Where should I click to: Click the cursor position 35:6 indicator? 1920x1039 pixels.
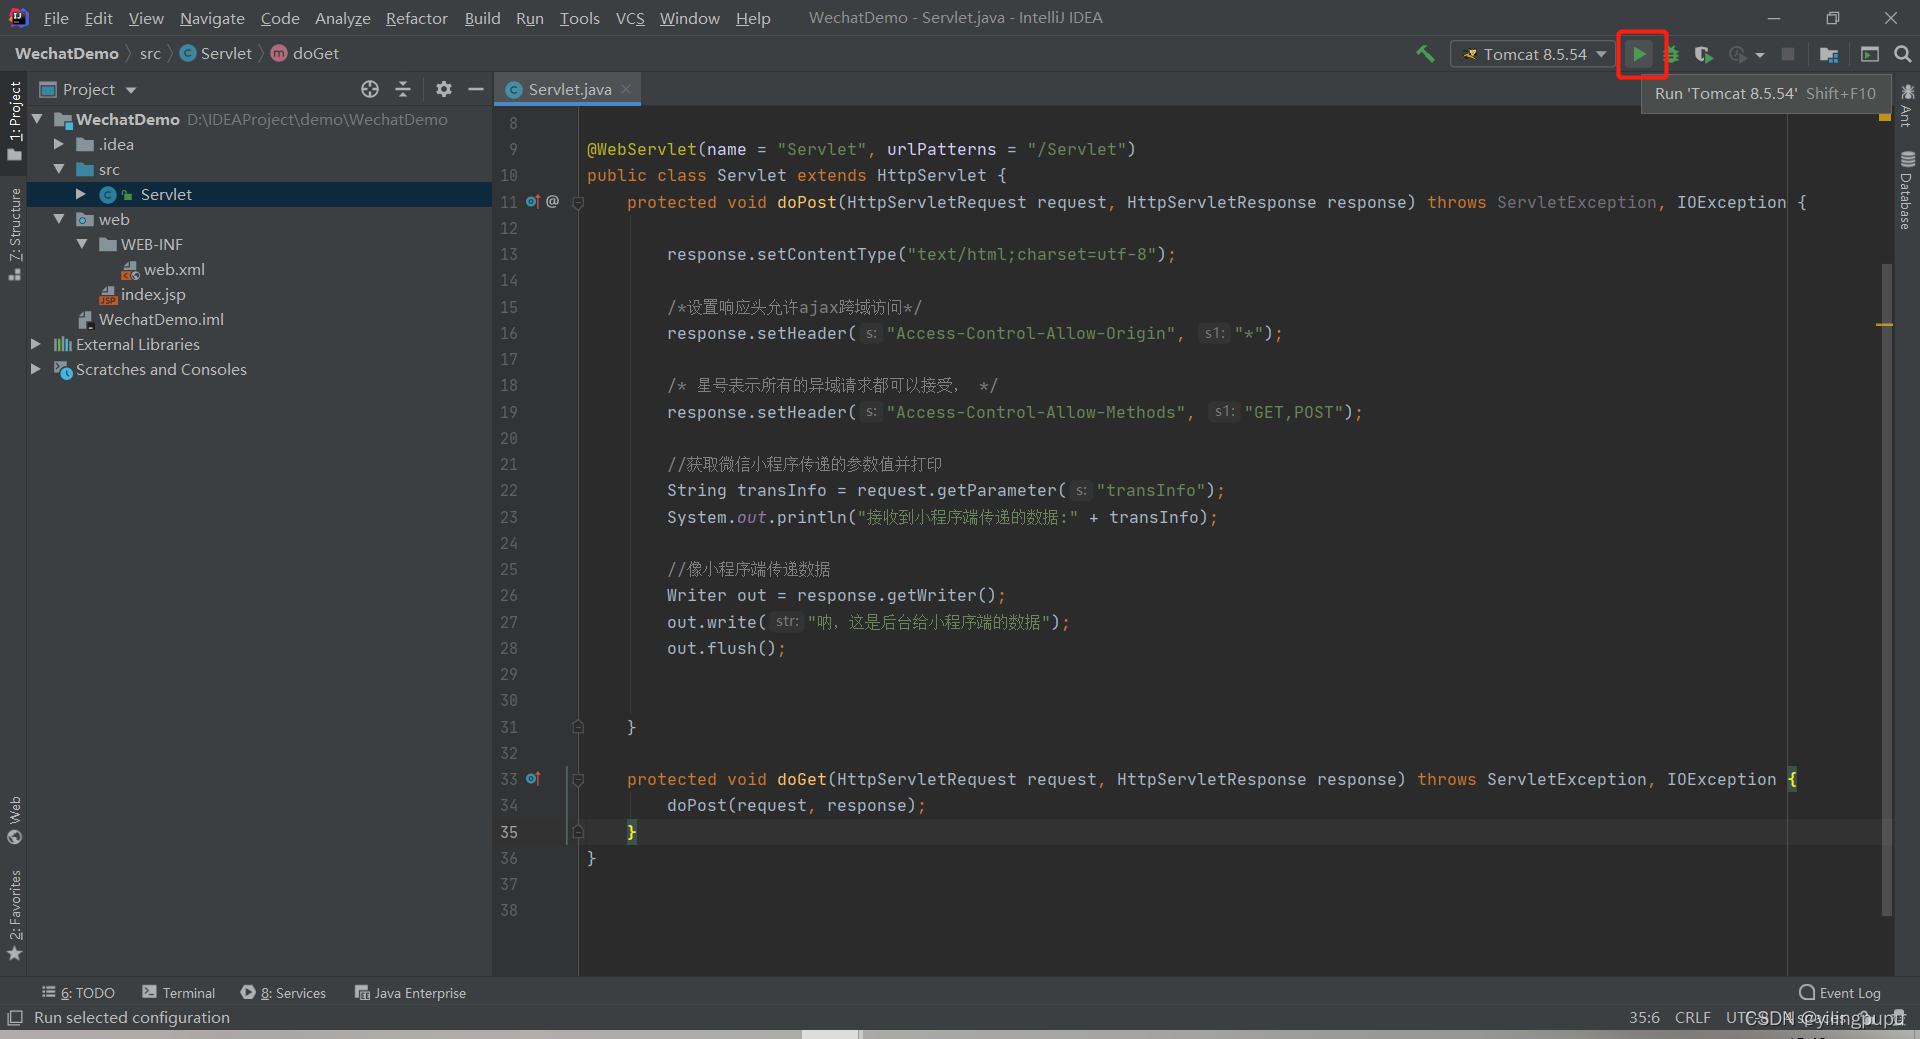1644,1018
